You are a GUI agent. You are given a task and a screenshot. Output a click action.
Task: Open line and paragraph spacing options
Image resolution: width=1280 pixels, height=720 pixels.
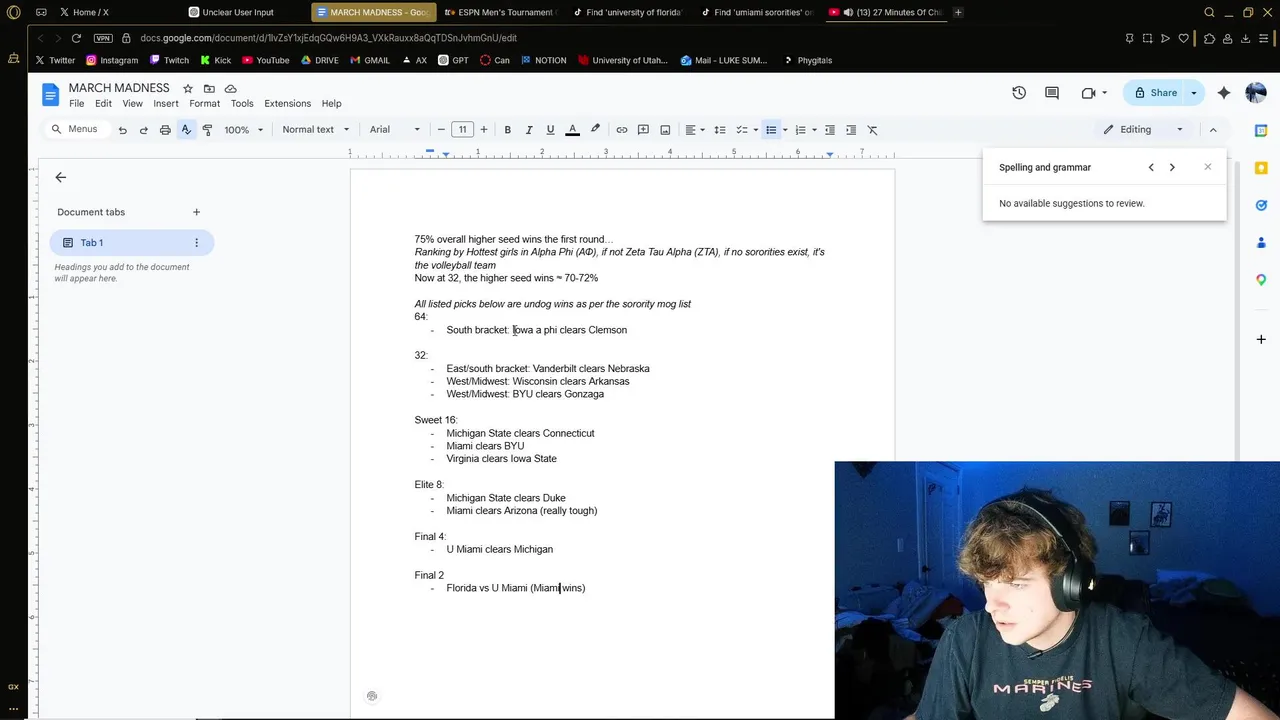point(719,130)
